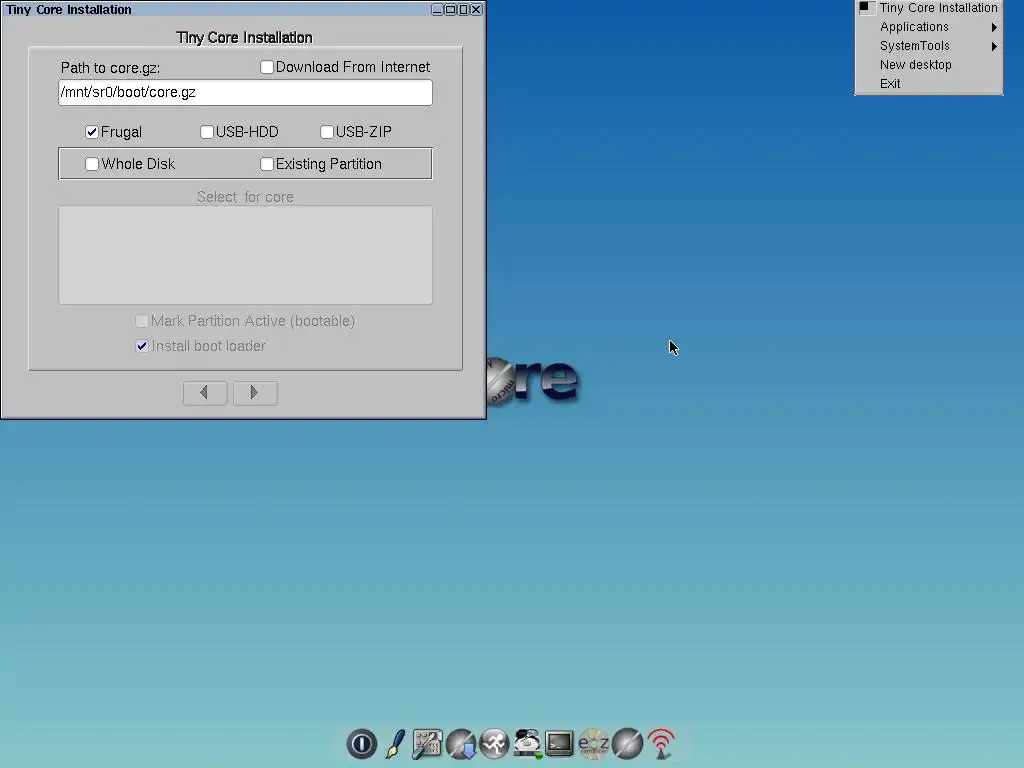Go to the next installer page arrow
The height and width of the screenshot is (768, 1024).
[x=255, y=393]
